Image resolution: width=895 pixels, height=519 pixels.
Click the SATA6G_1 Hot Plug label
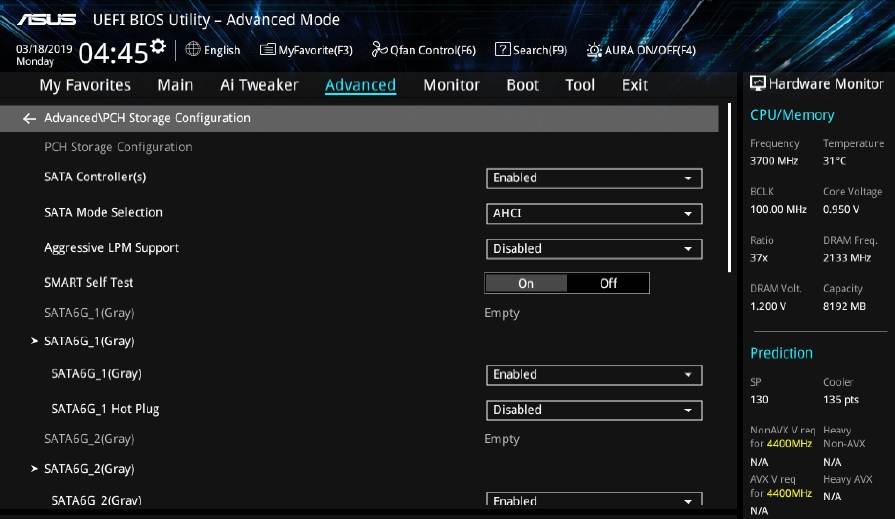[105, 409]
